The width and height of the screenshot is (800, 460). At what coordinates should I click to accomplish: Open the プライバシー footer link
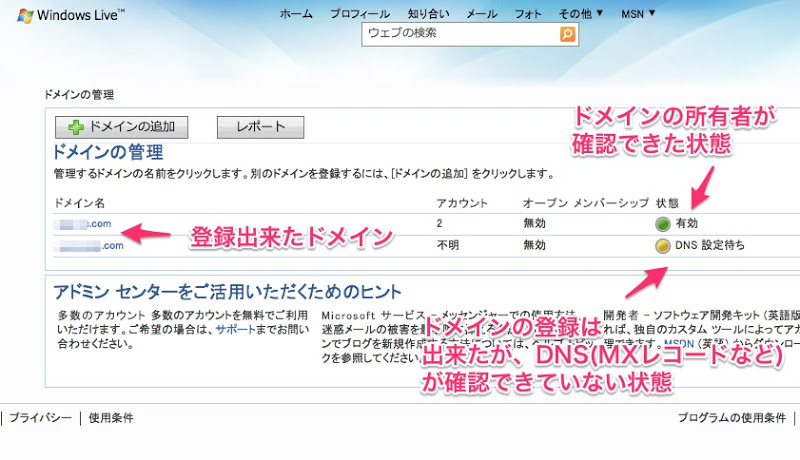pyautogui.click(x=40, y=418)
